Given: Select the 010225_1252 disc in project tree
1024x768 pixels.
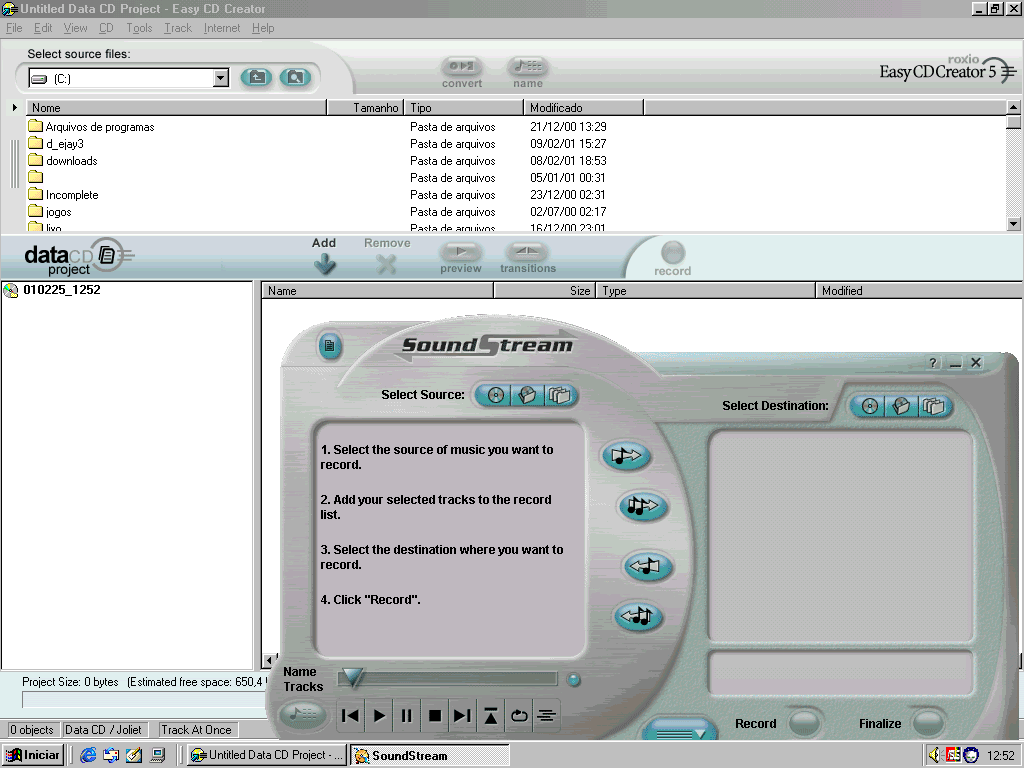Looking at the screenshot, I should [x=61, y=290].
